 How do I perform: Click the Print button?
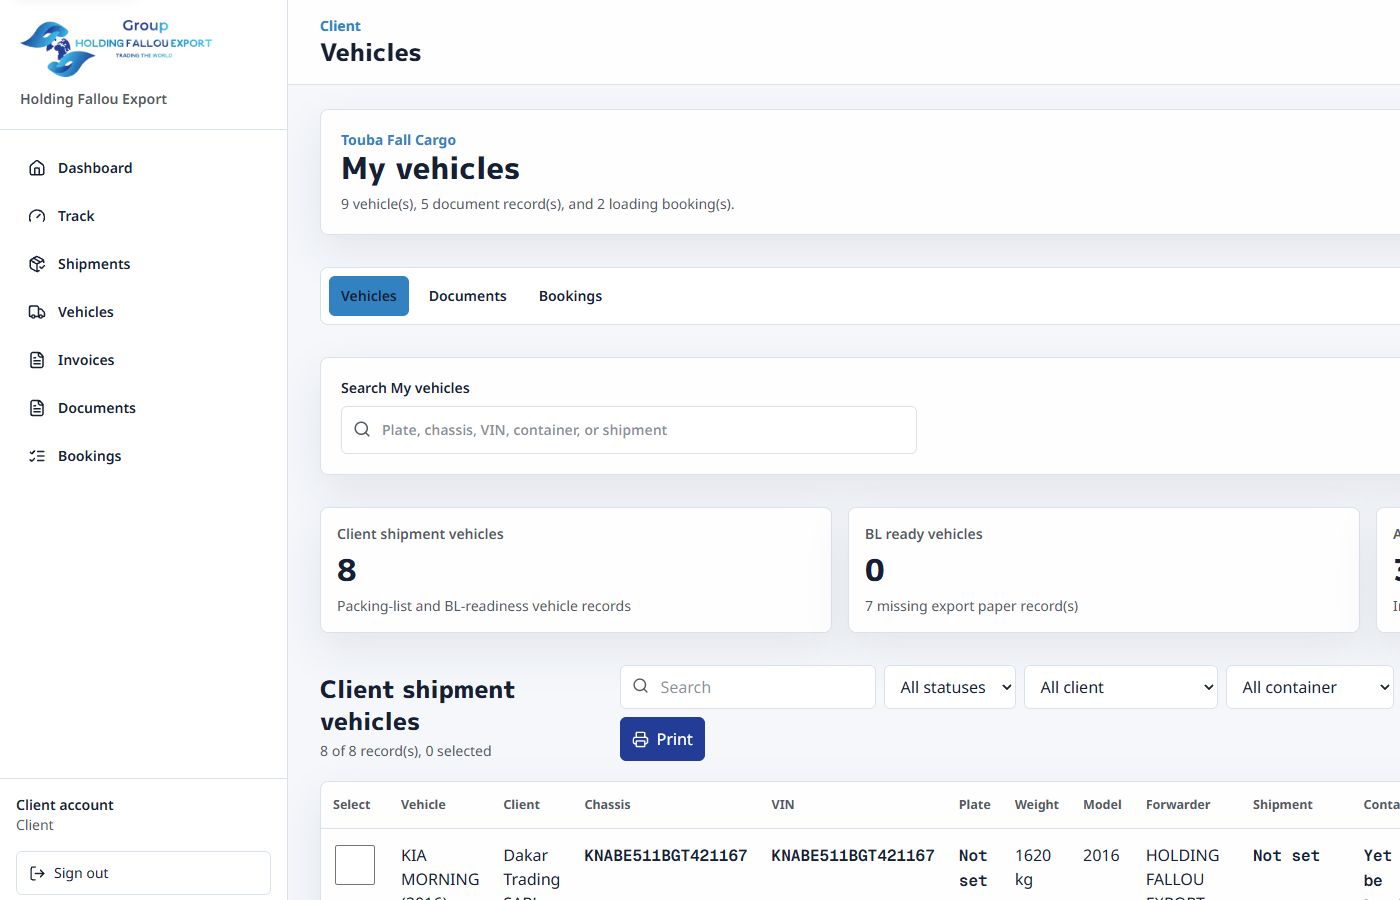coord(662,739)
